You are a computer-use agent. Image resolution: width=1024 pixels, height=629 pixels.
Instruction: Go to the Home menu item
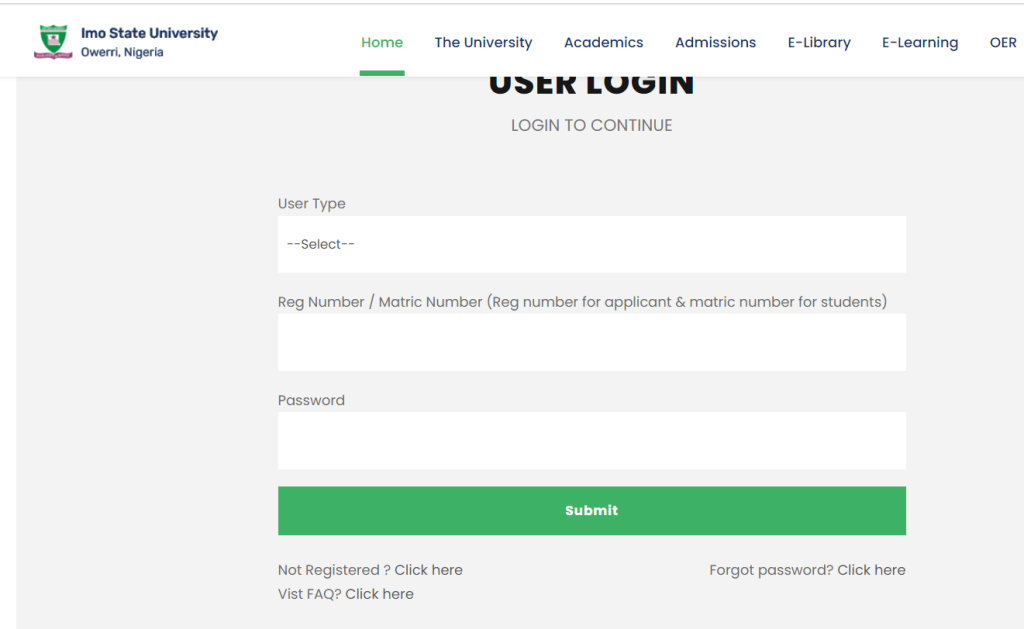(x=382, y=42)
